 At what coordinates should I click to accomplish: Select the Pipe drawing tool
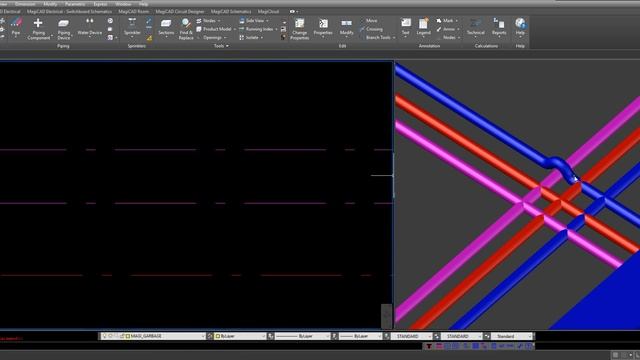click(16, 27)
